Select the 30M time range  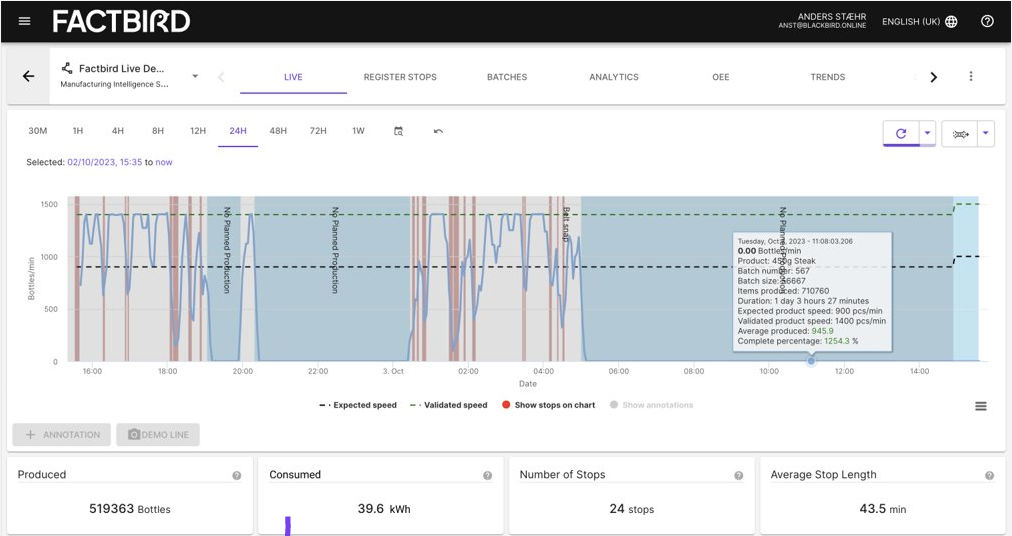point(37,131)
